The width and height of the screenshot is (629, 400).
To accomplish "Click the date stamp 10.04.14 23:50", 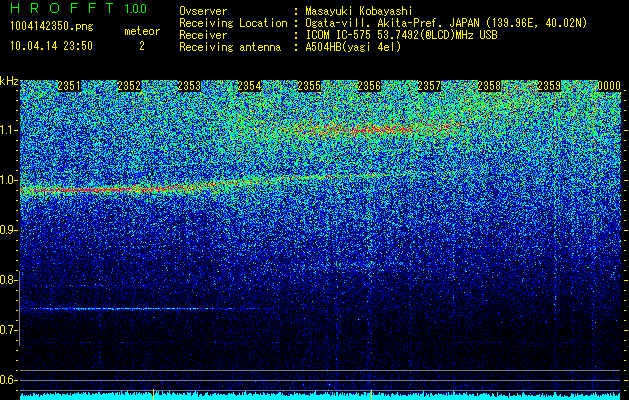I will coord(51,46).
